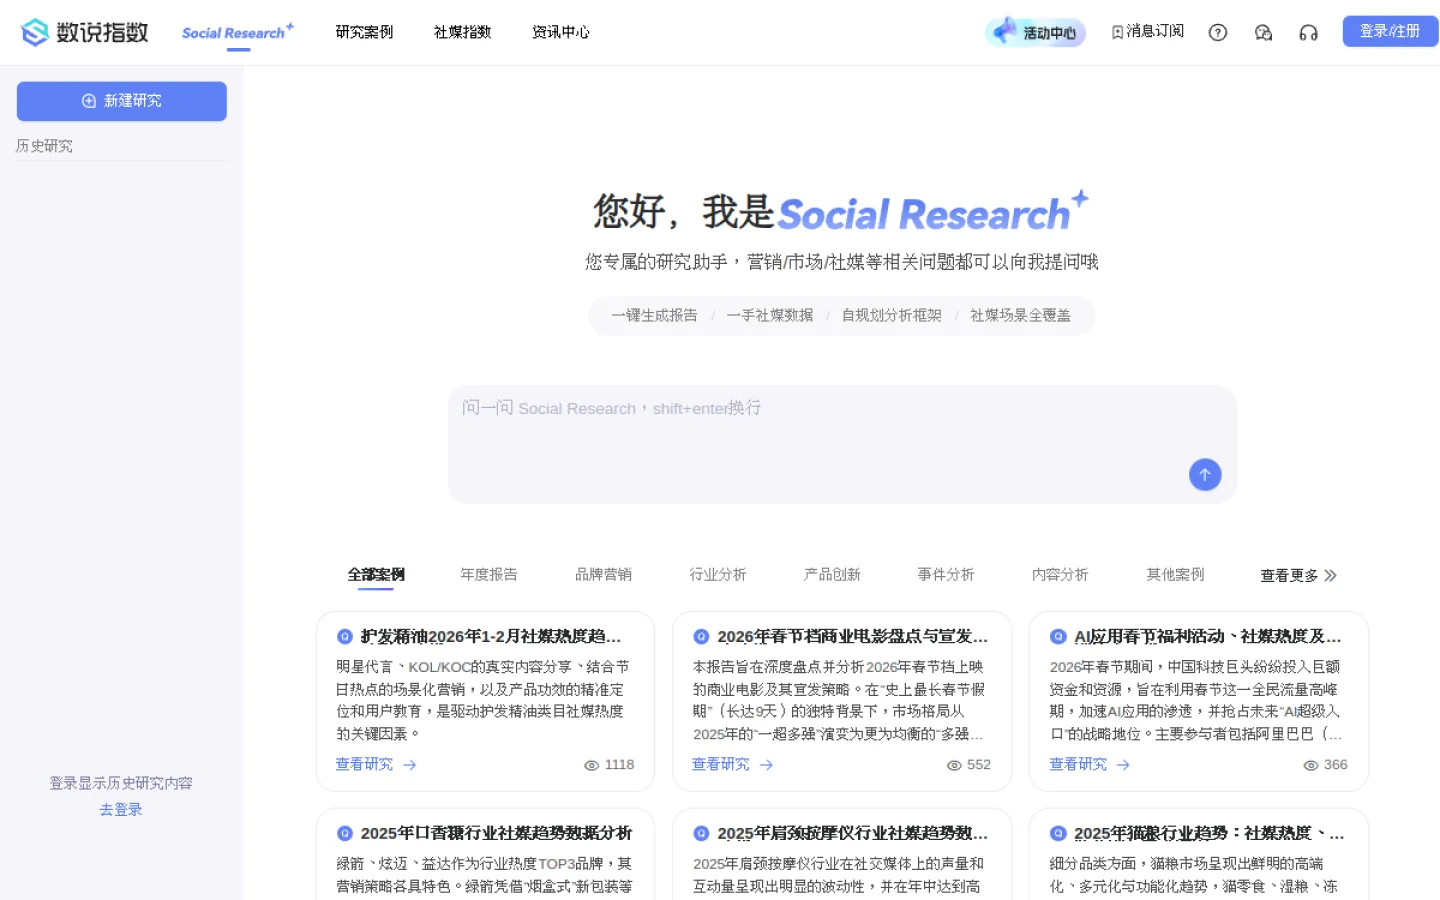The width and height of the screenshot is (1440, 900).
Task: Open the 2025年猫粮行业趋势 card title
Action: 1209,833
